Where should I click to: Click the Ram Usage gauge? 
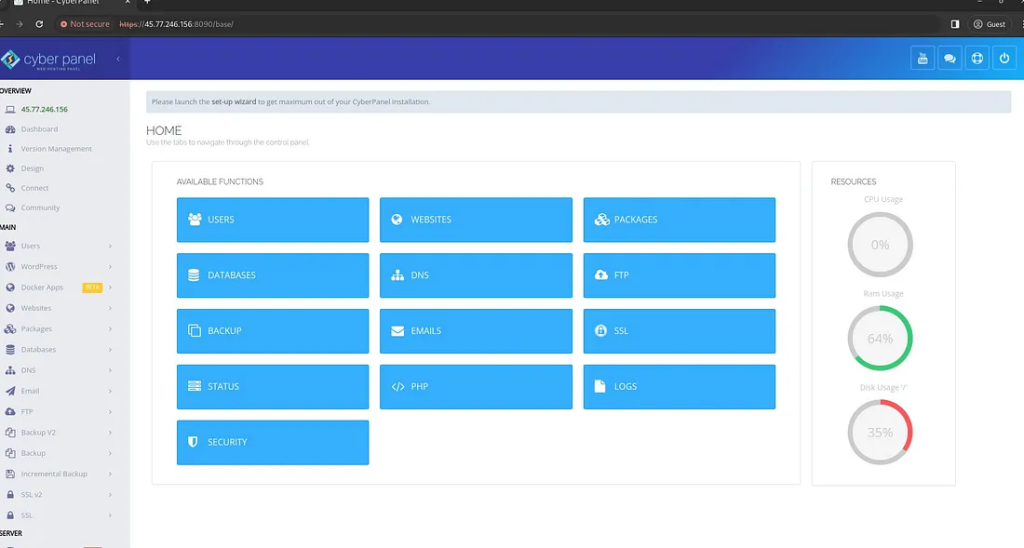click(x=880, y=339)
